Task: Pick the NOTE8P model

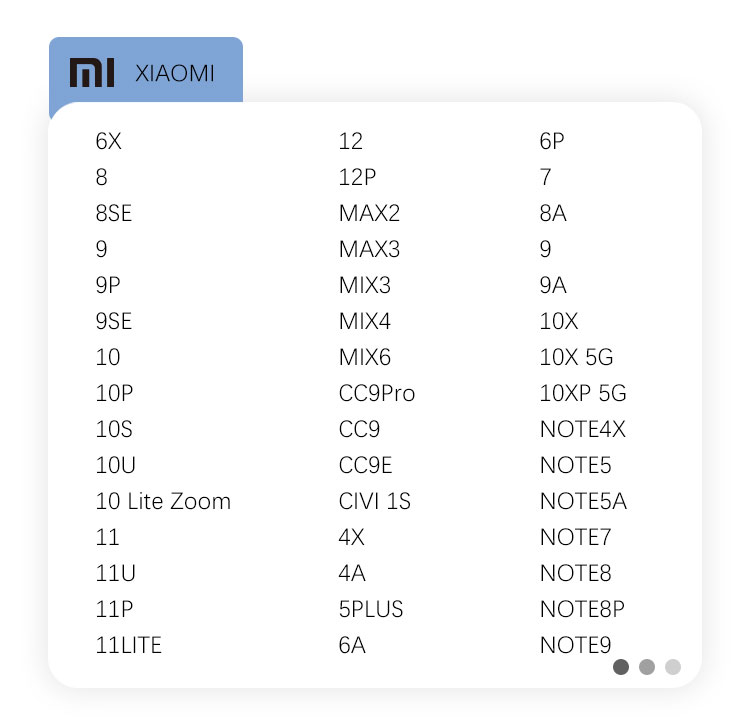Action: coord(582,609)
